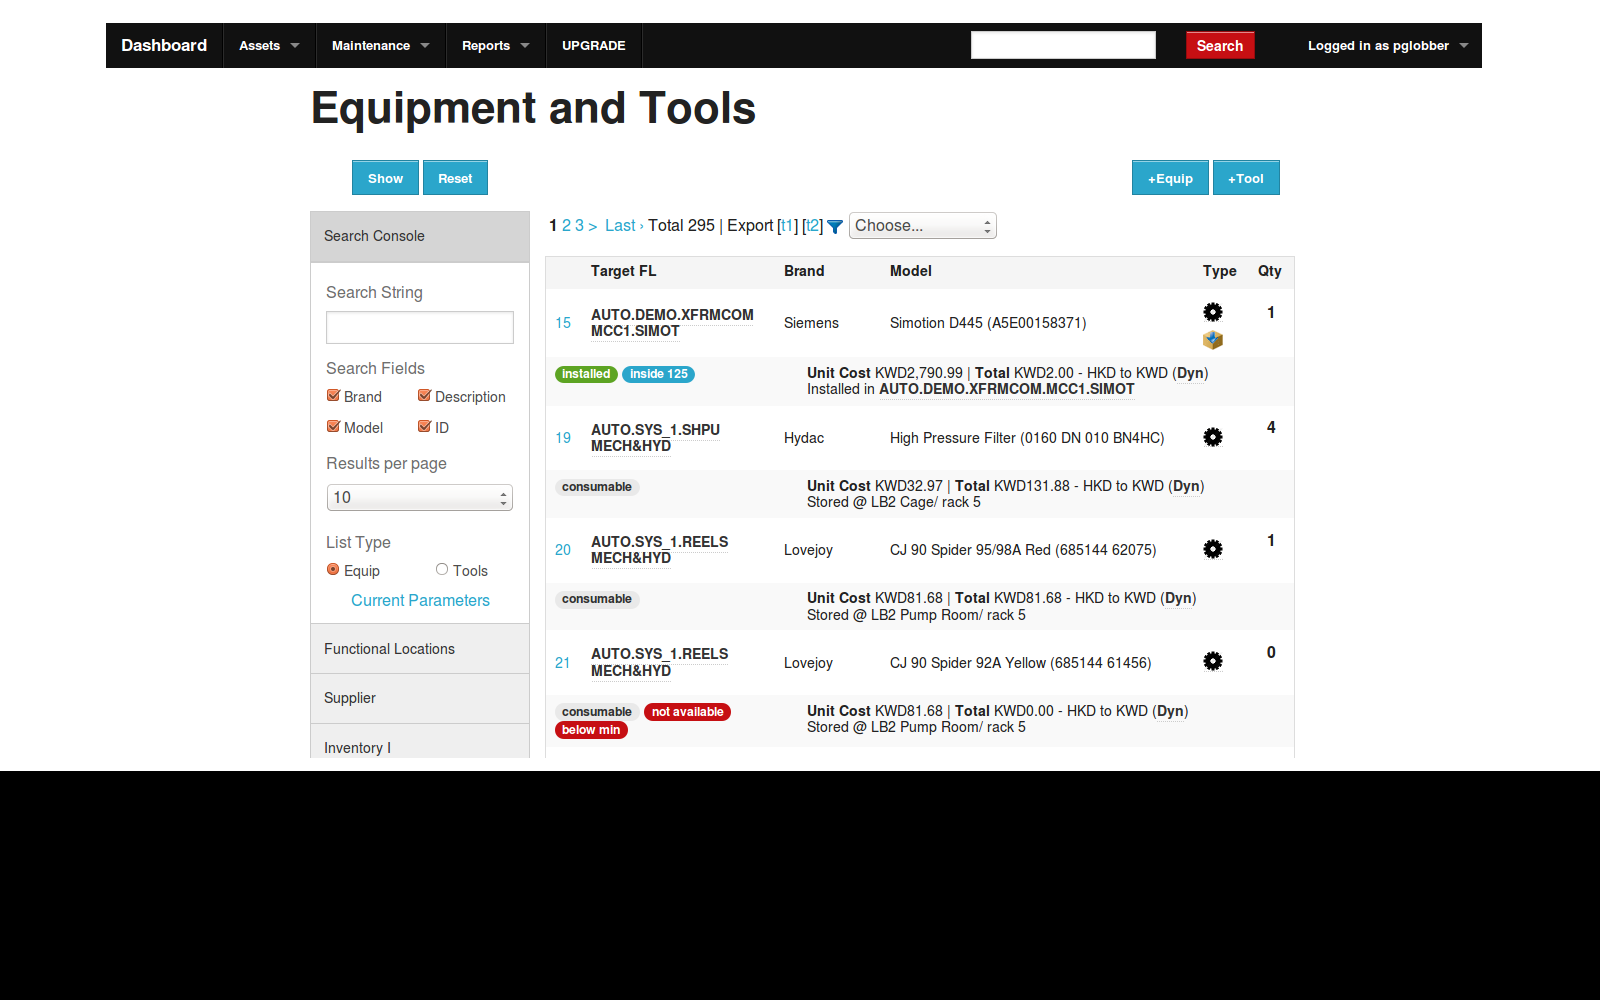Toggle the ID search field checkbox

coord(424,426)
